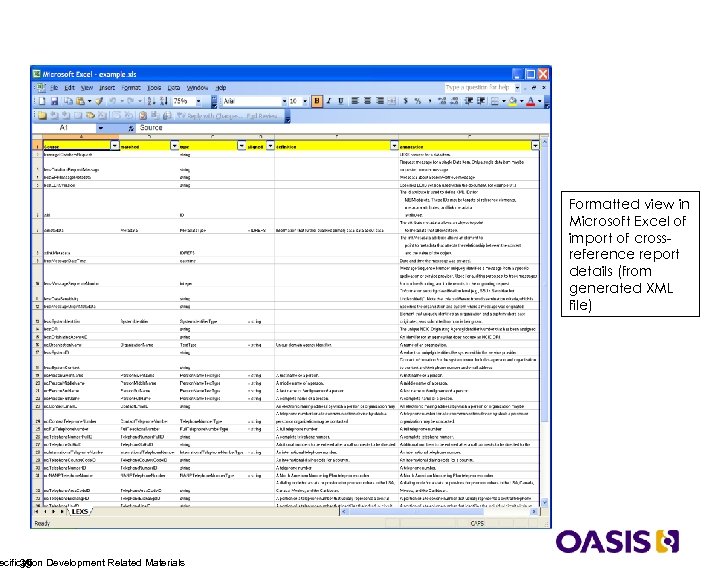
Task: Open the File menu
Action: 54,87
